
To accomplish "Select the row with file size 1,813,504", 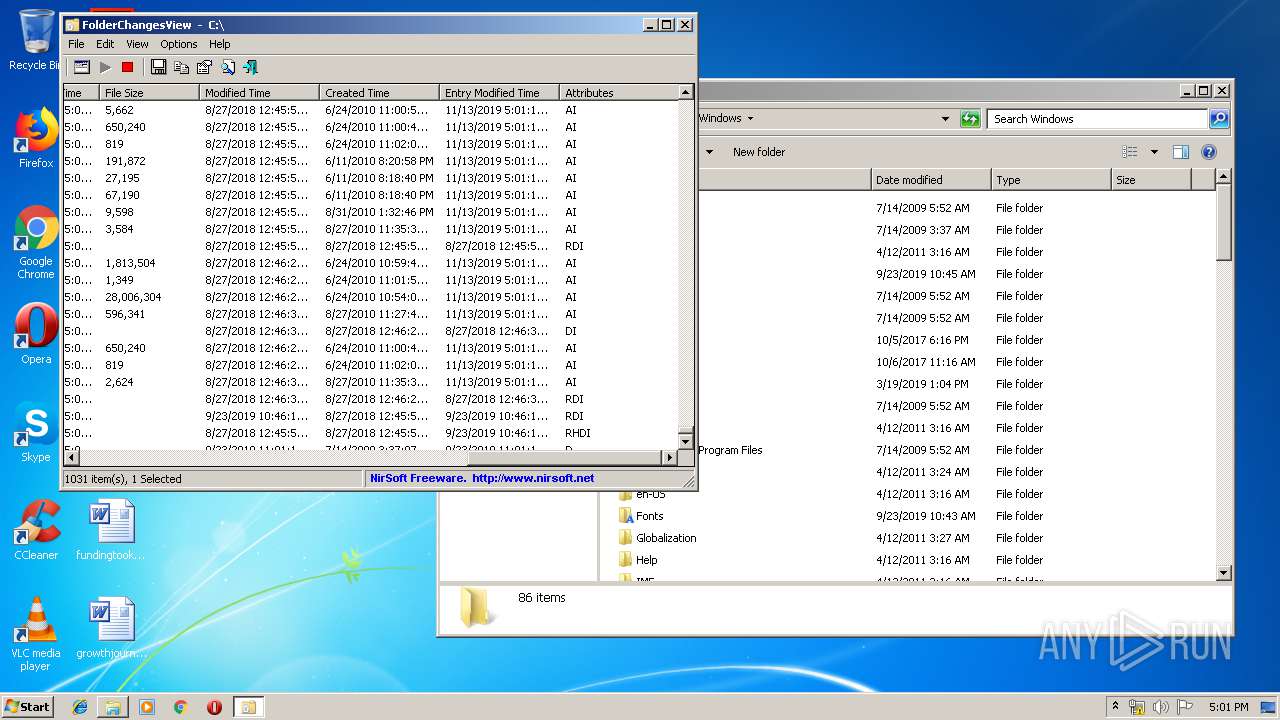I will [370, 263].
